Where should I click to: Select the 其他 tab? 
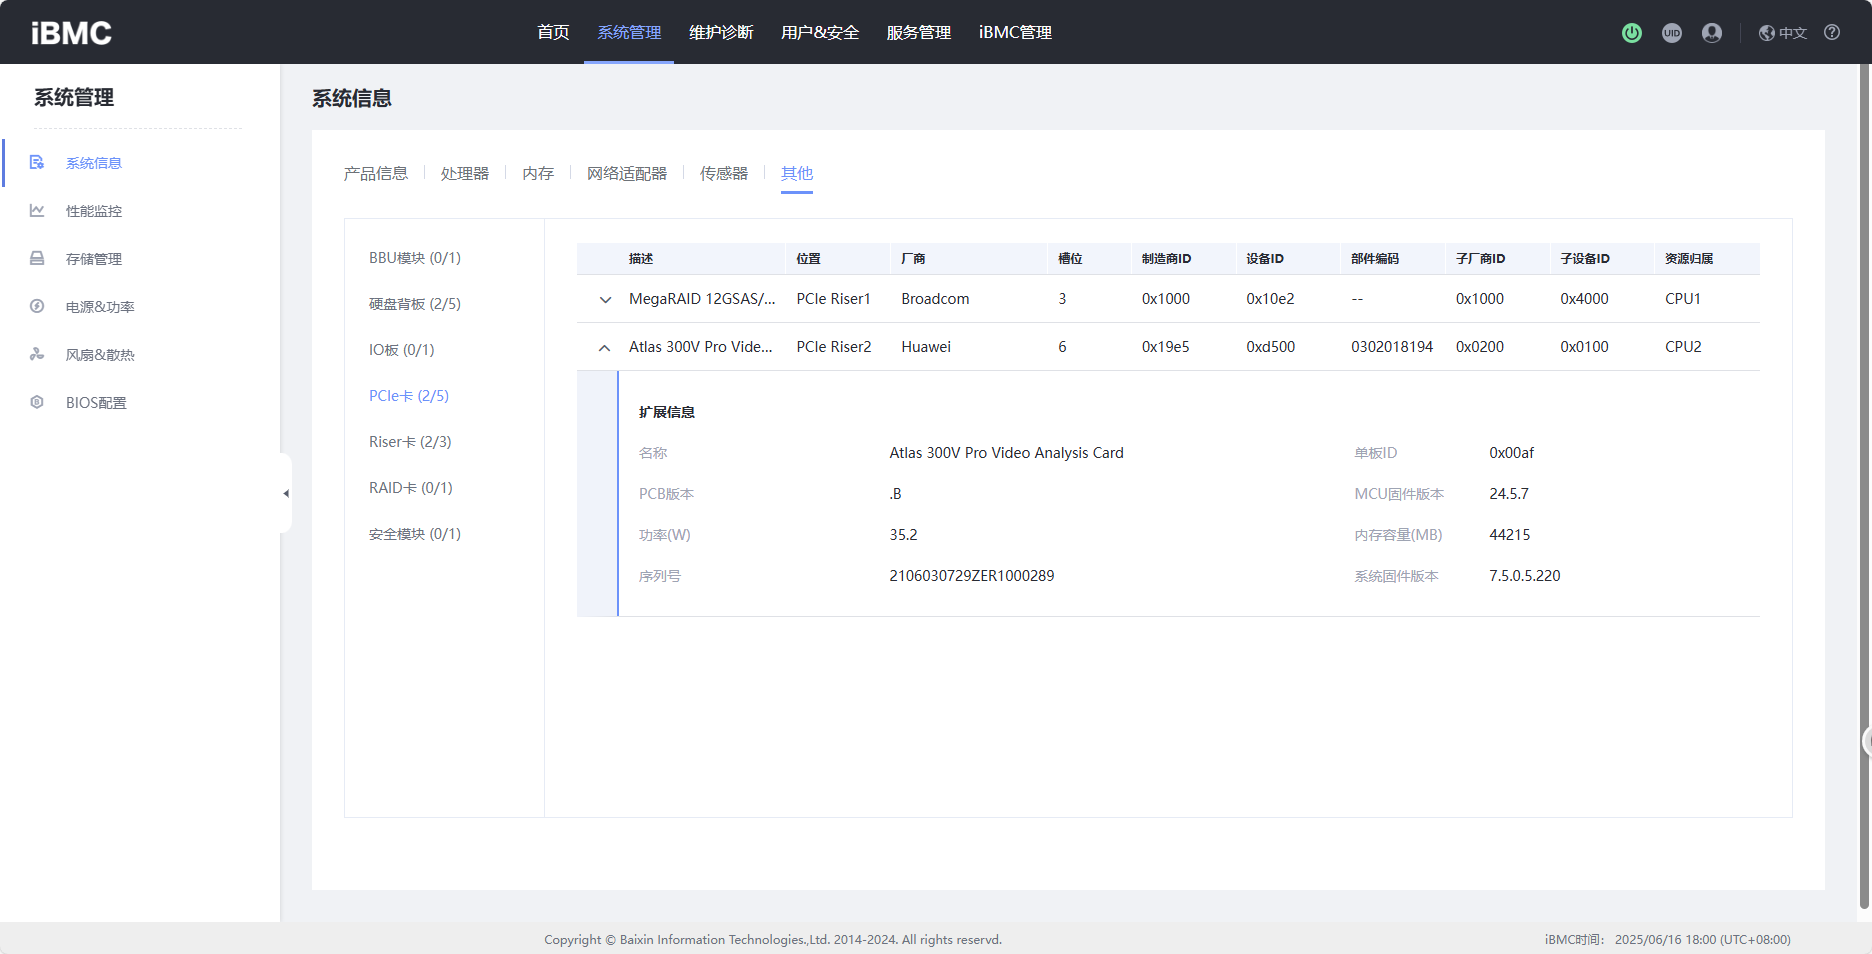point(797,174)
